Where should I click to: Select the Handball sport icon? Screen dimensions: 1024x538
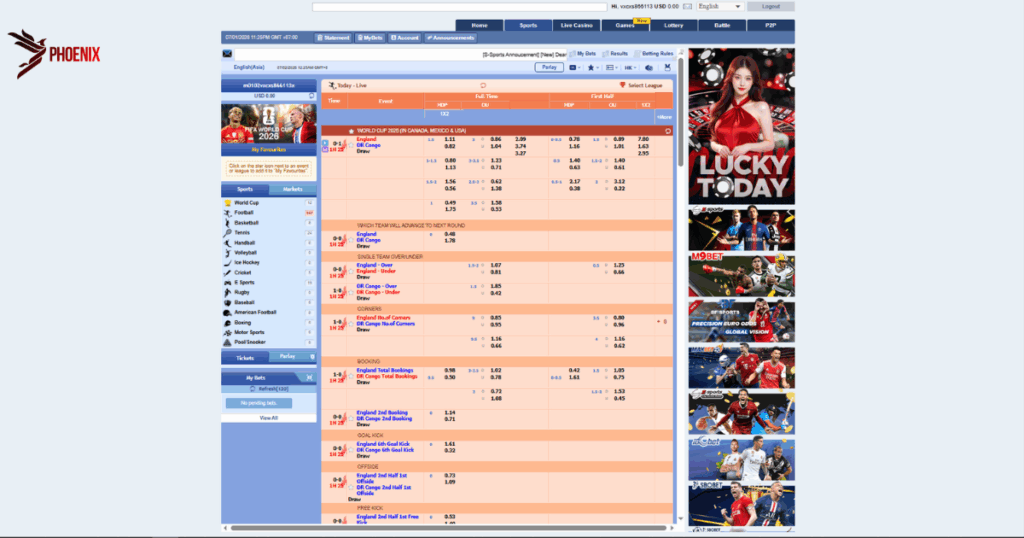(227, 243)
